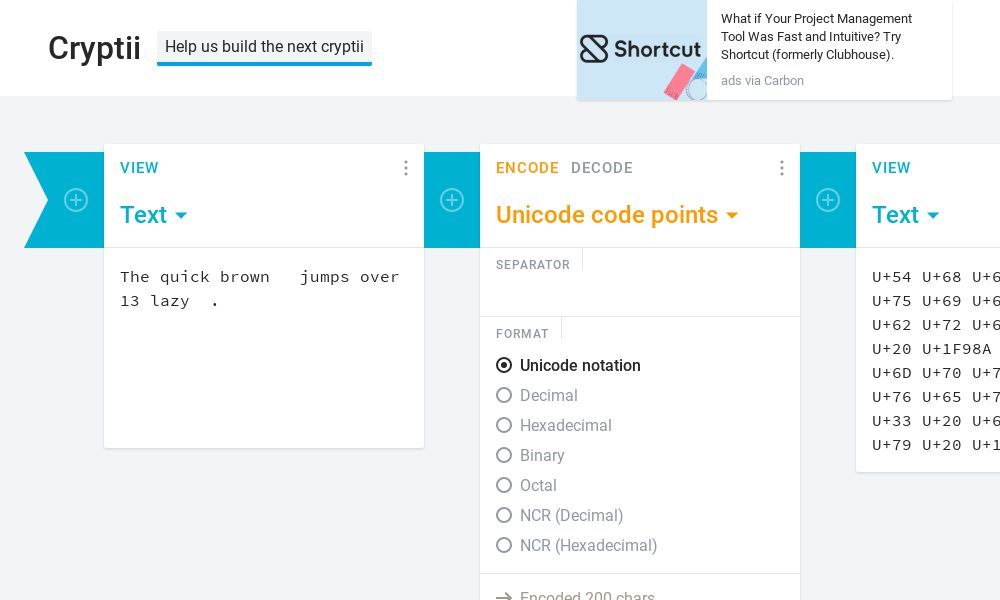Select the Encode tab
1000x600 pixels.
pos(527,168)
